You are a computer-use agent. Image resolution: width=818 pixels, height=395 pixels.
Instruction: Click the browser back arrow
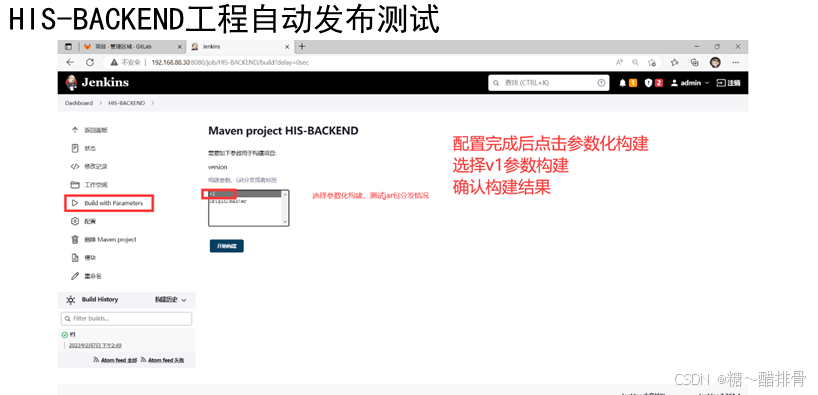coord(70,62)
